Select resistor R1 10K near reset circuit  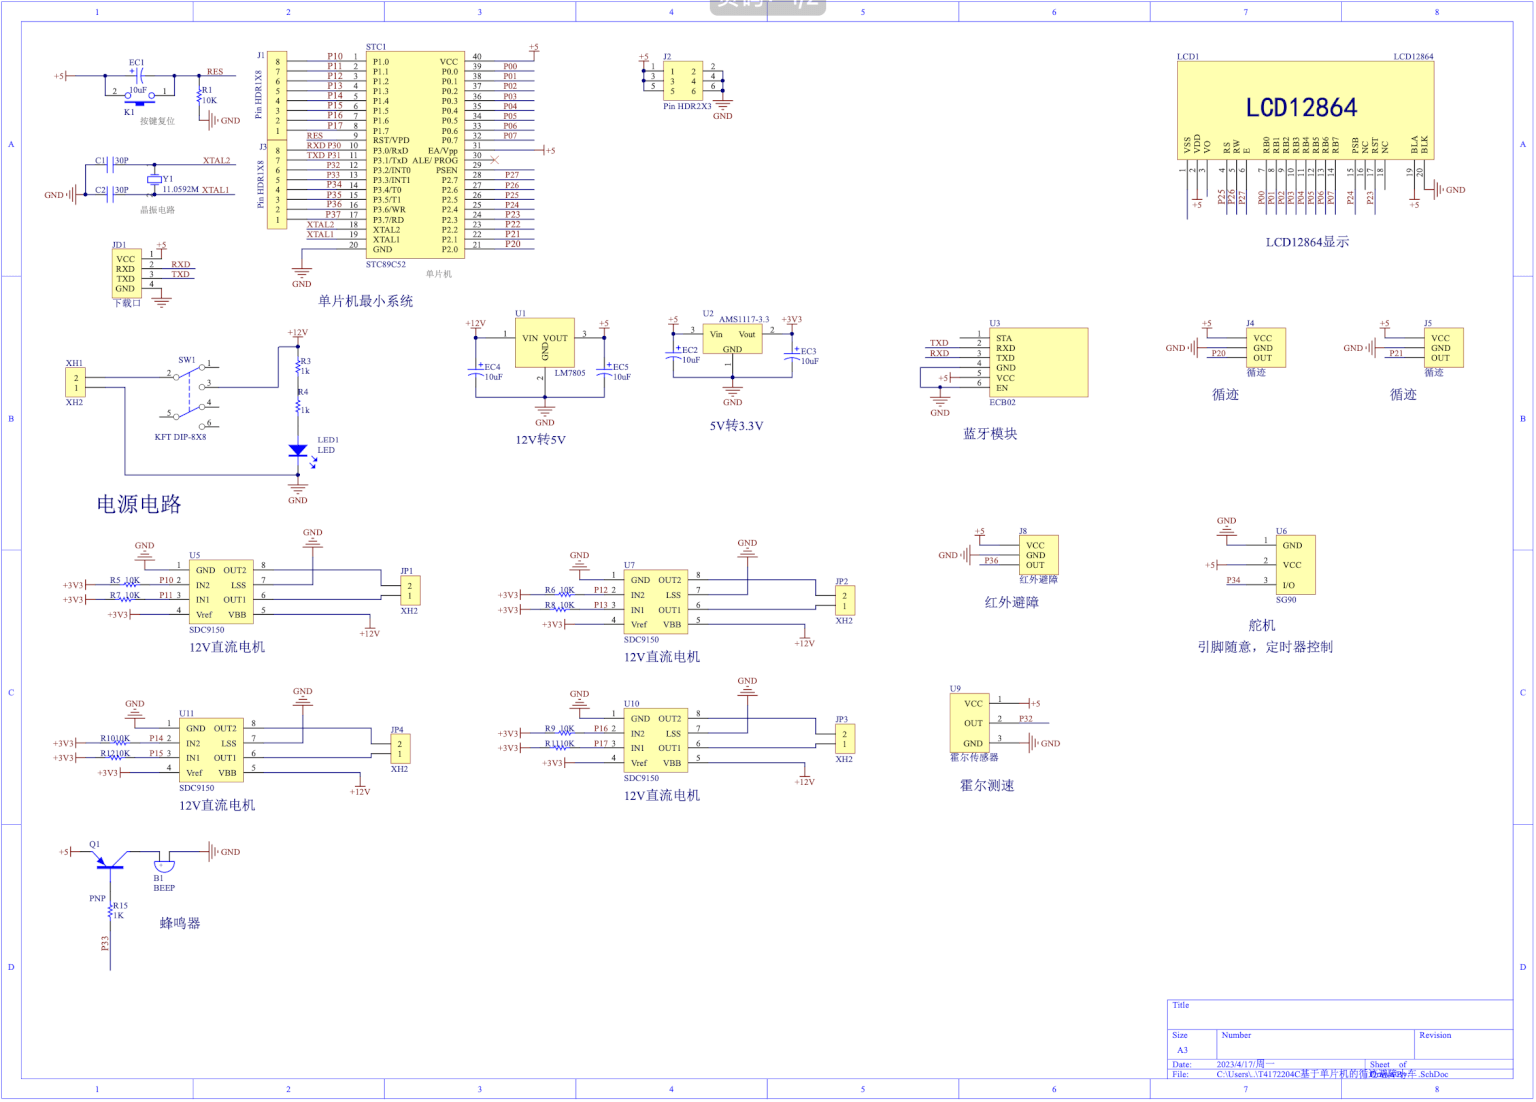click(199, 95)
